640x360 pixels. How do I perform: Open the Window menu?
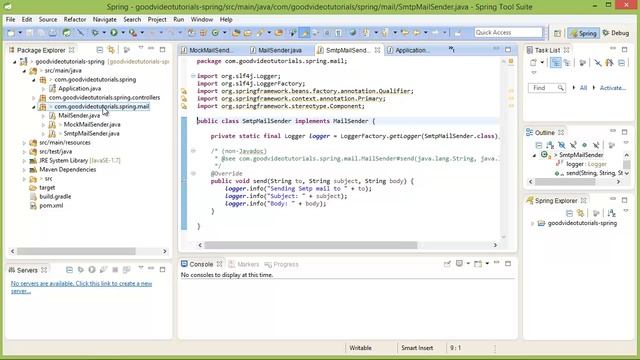202,20
